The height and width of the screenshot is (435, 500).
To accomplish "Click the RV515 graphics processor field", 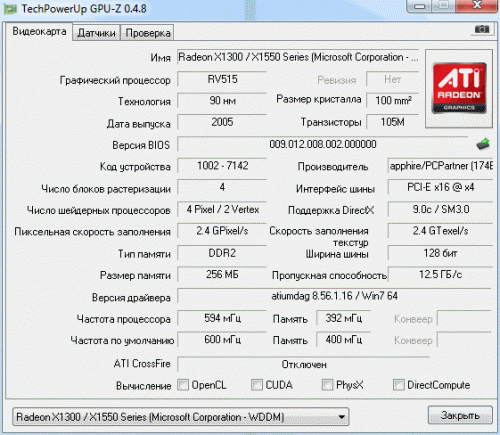I will tap(222, 79).
